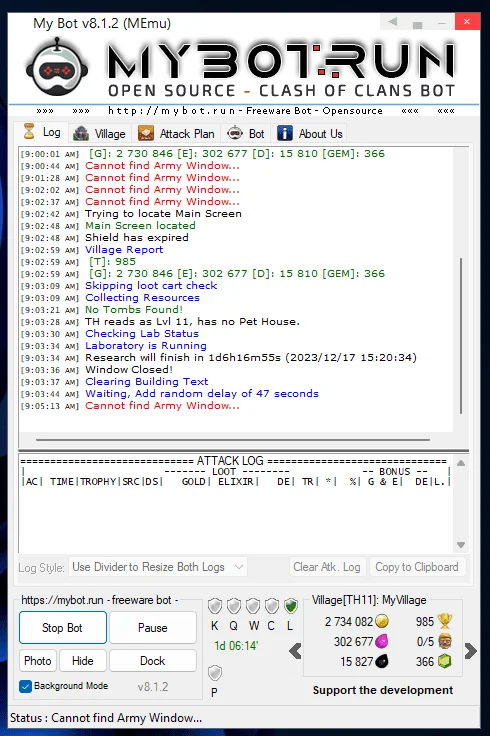Click the dark elixir drop icon

(382, 661)
